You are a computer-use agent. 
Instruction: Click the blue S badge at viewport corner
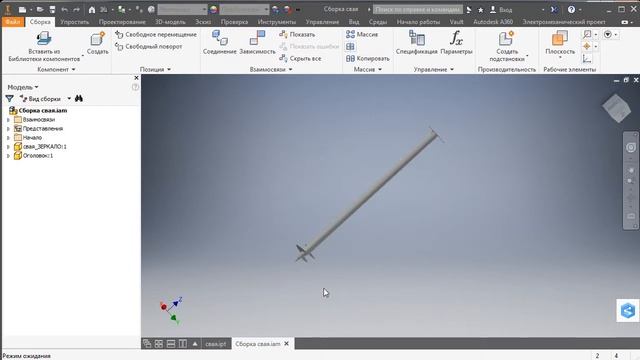point(628,311)
